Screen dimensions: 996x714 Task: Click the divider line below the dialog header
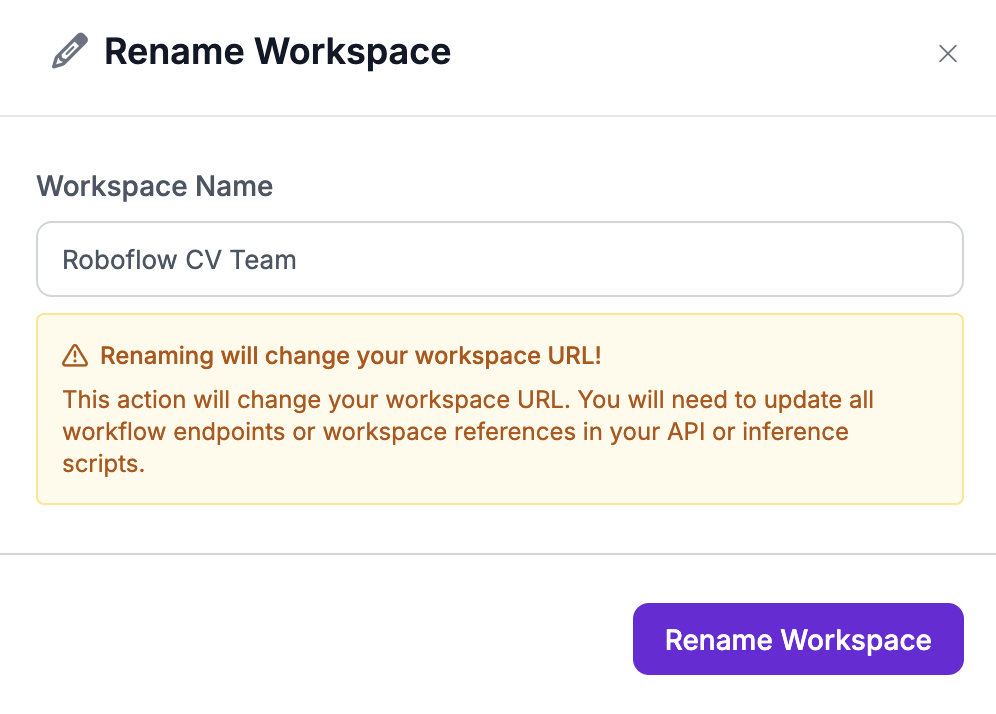pyautogui.click(x=498, y=116)
